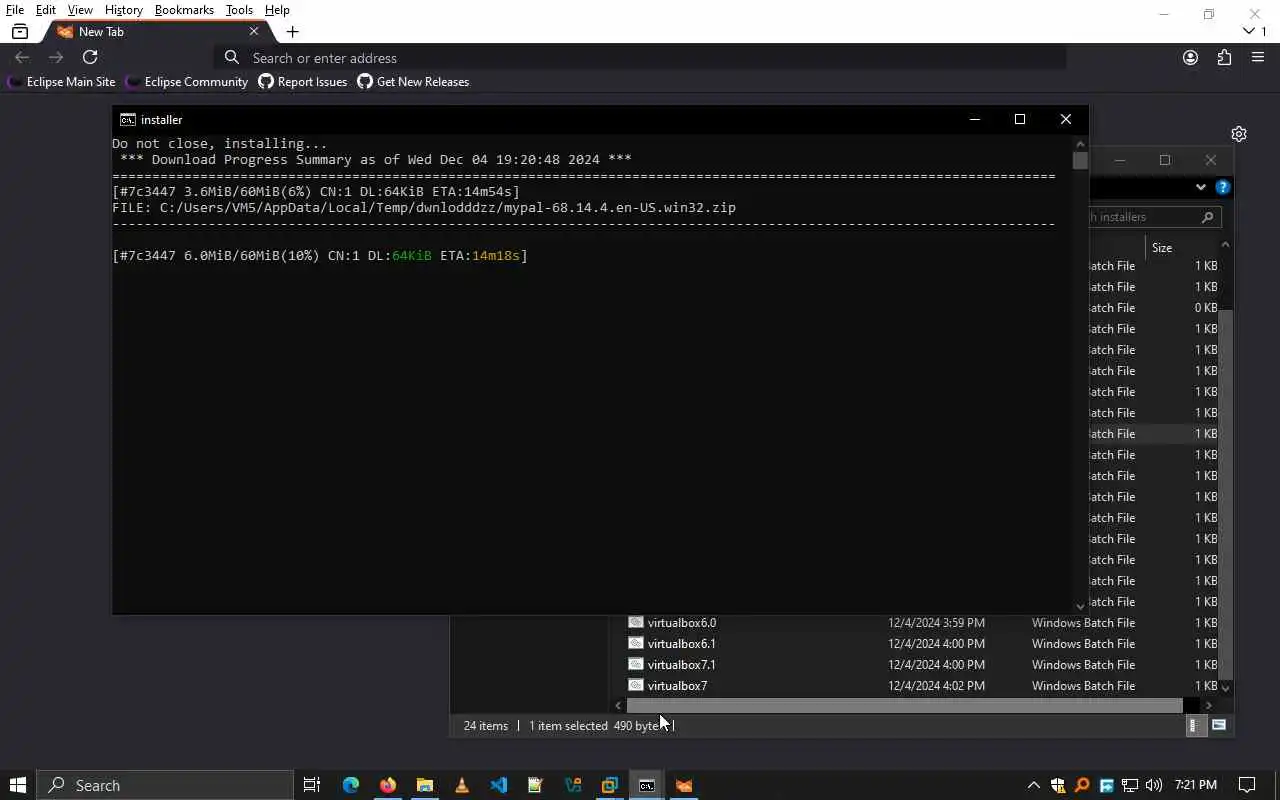
Task: Click File Explorer vertical scroll down arrow
Action: pyautogui.click(x=1226, y=688)
